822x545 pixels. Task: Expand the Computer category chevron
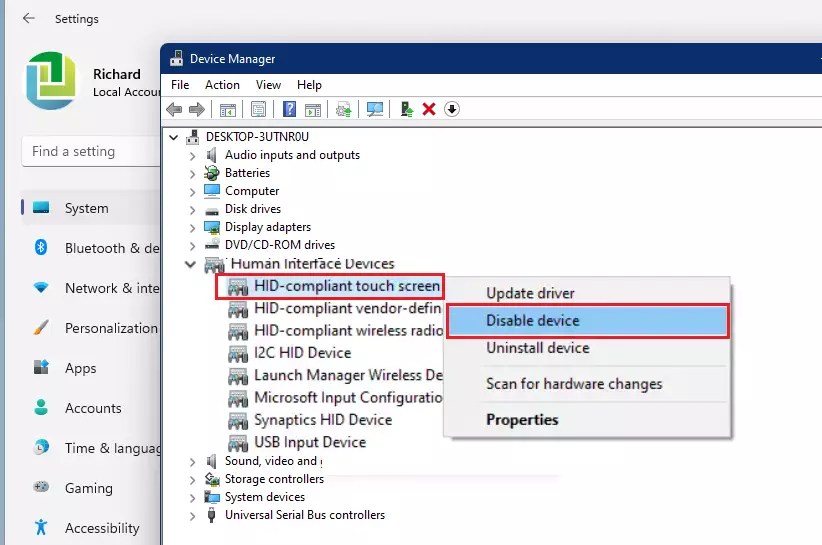192,192
